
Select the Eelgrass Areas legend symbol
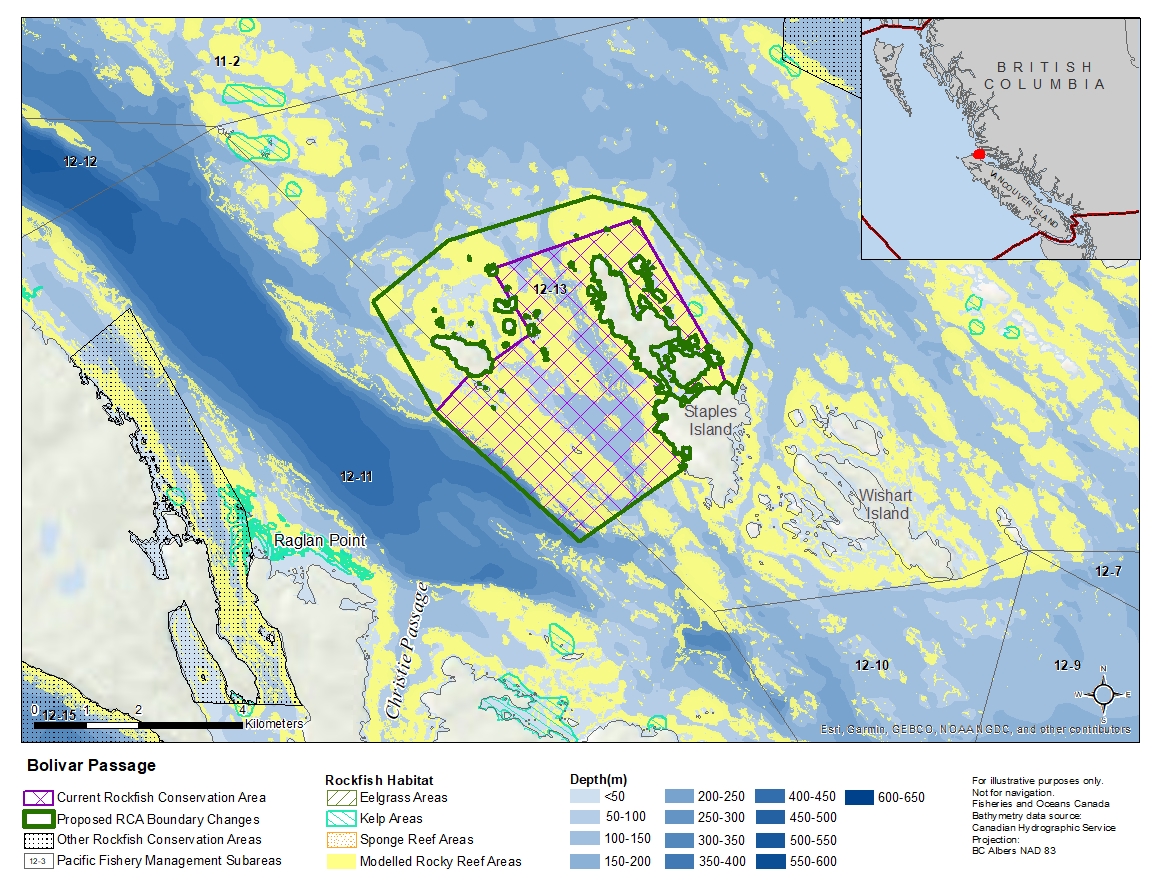341,797
